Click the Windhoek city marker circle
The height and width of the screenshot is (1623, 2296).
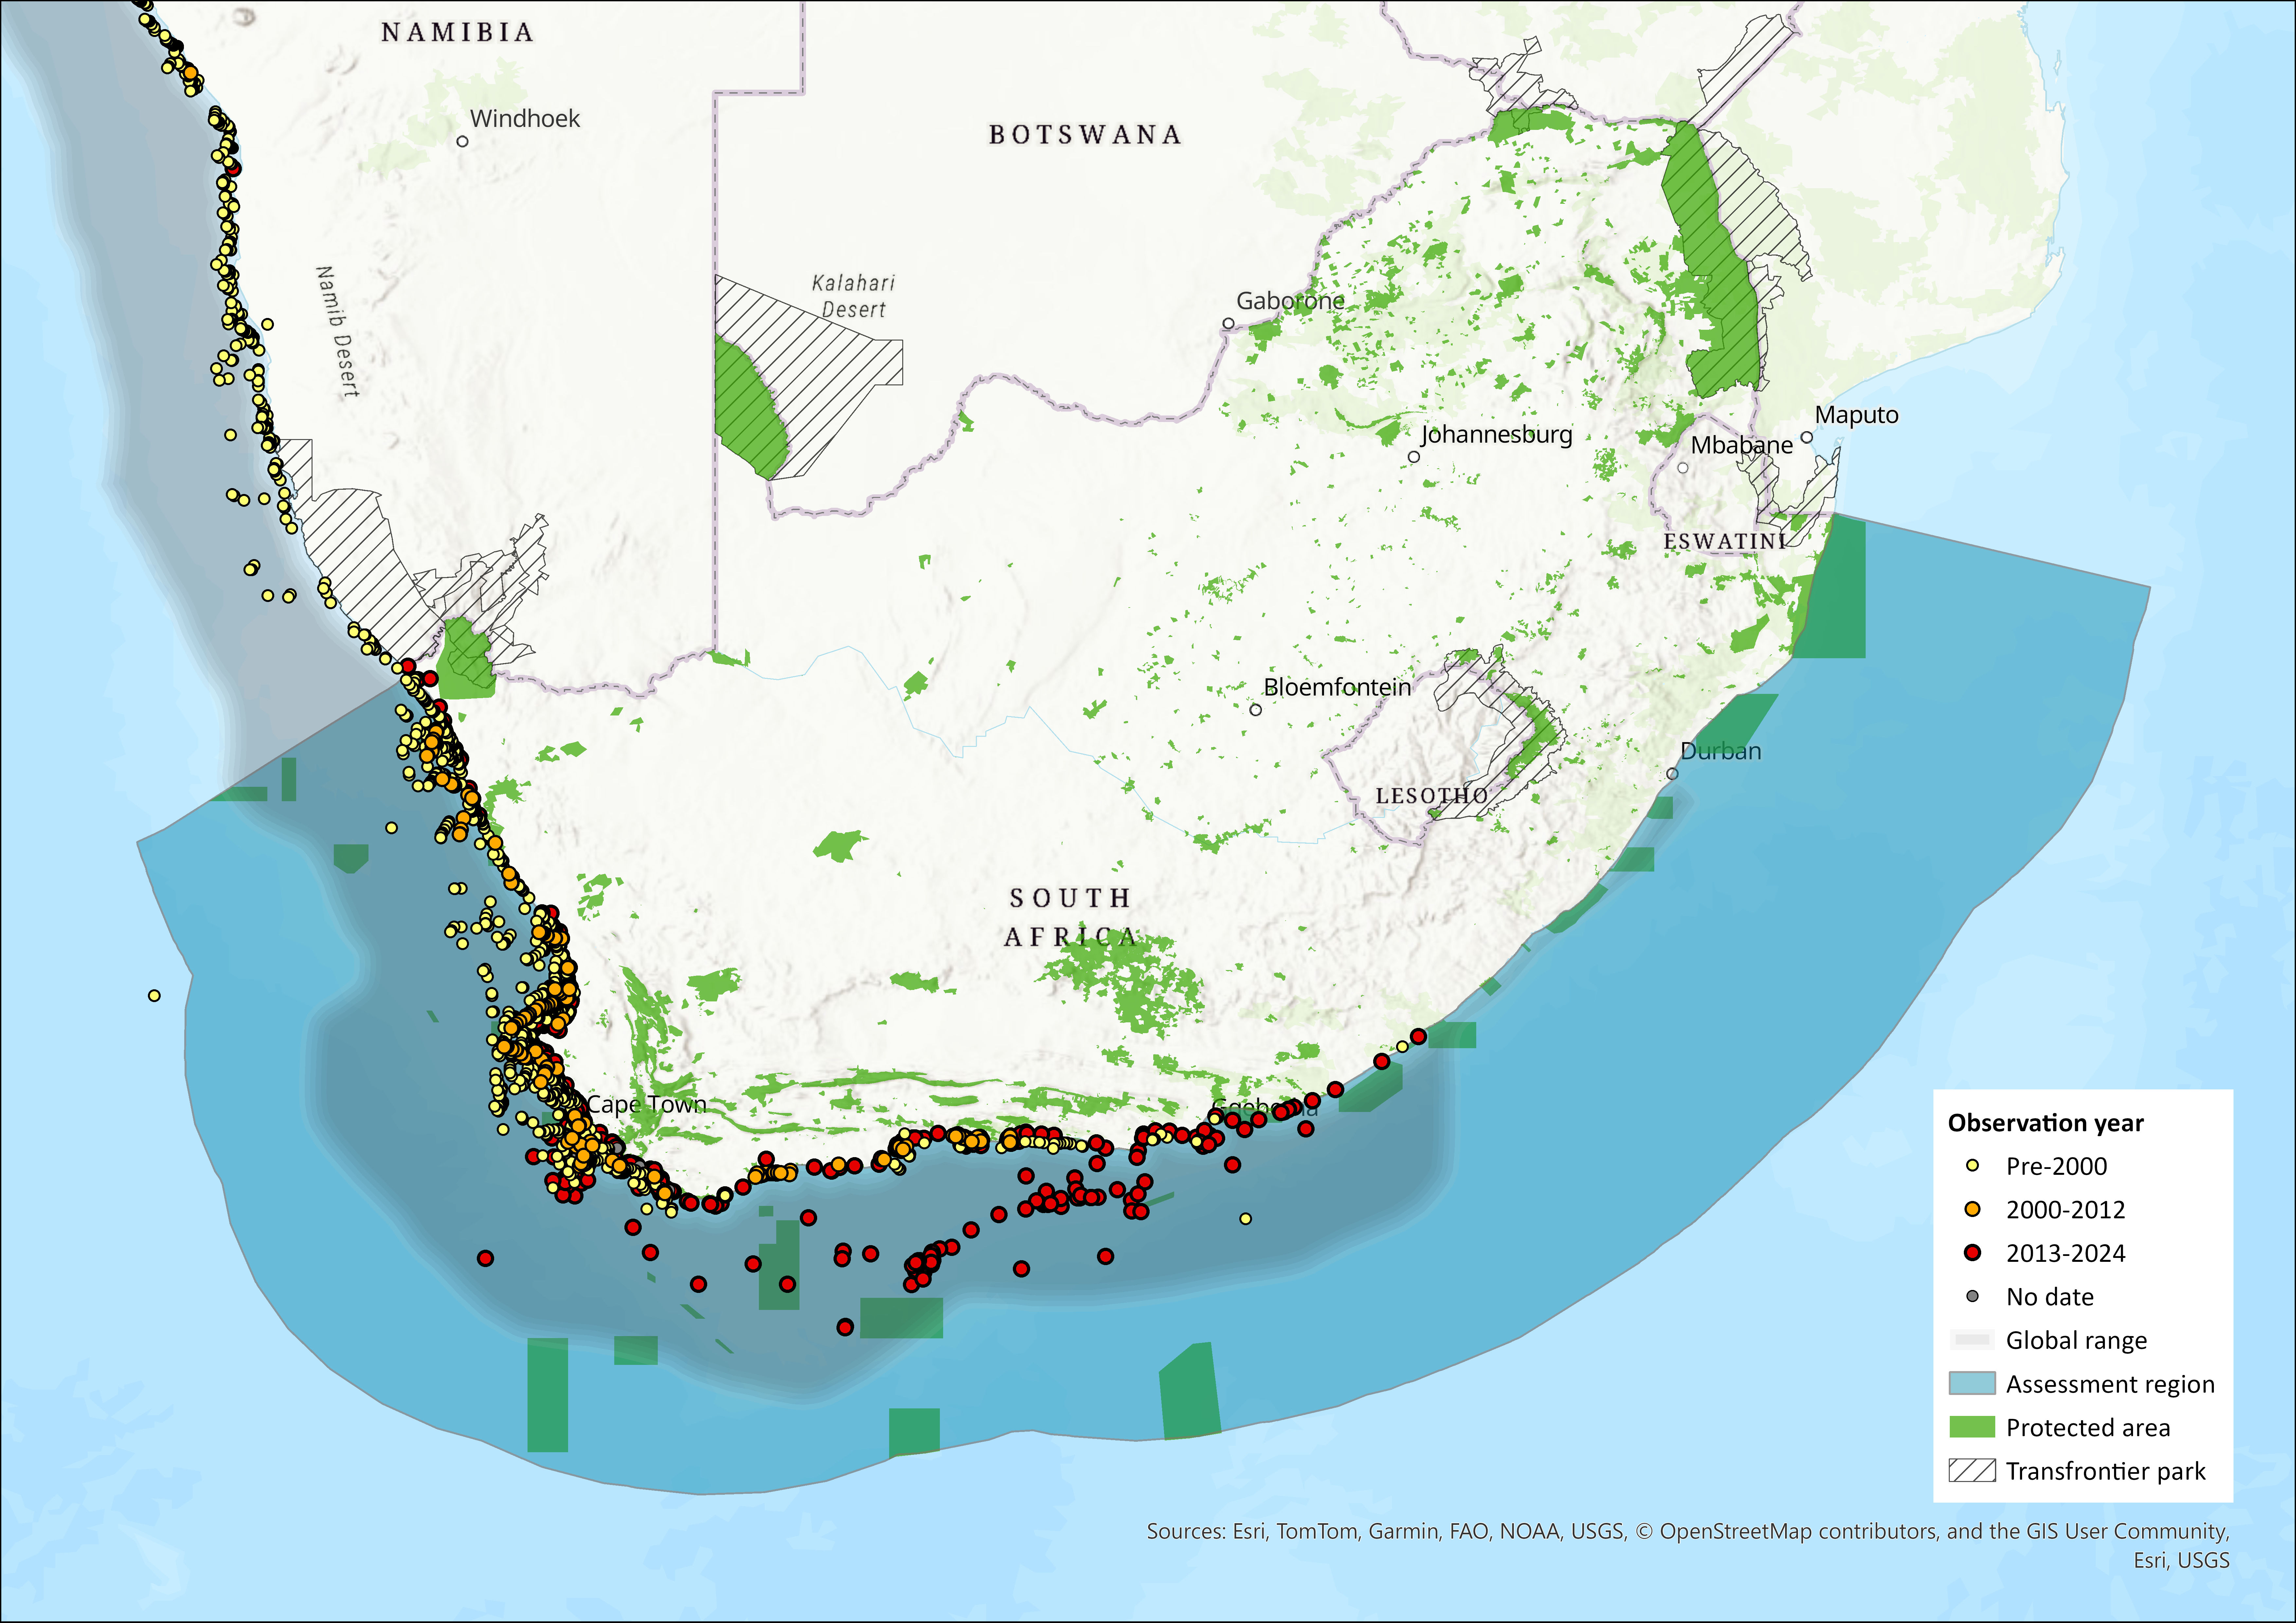point(462,141)
